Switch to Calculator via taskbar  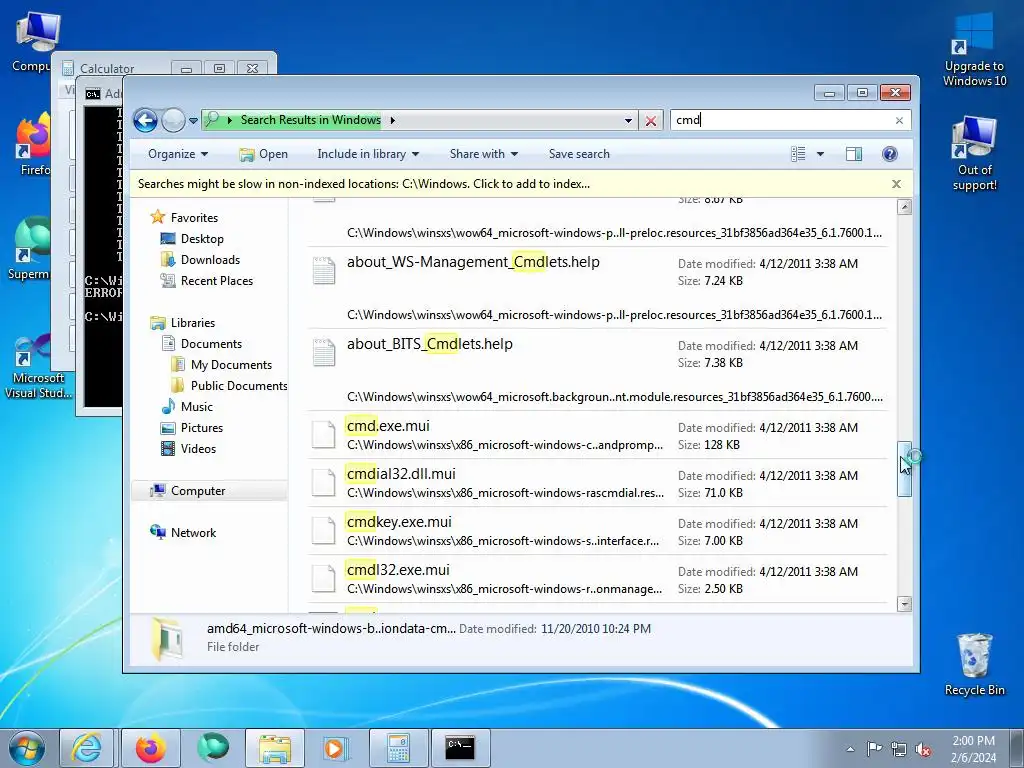coord(398,748)
